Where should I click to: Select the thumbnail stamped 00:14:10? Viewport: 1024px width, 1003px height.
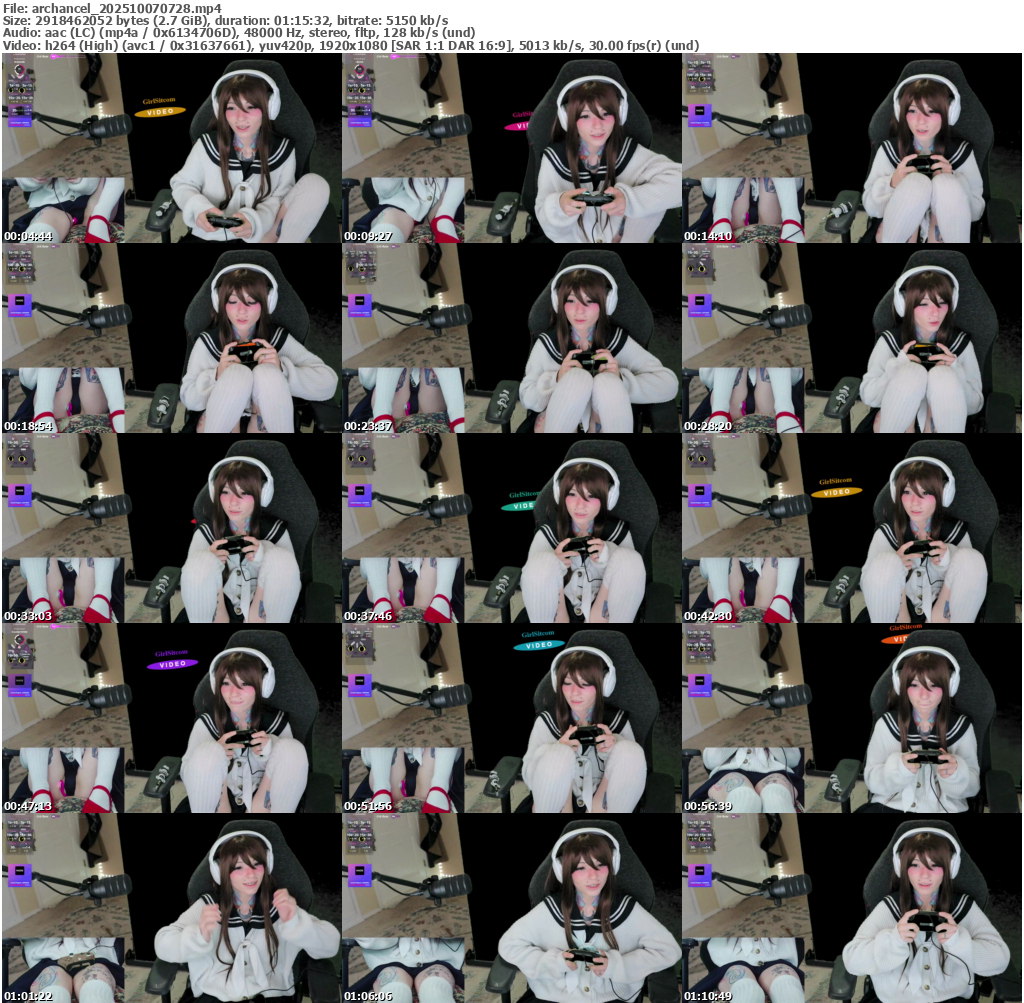click(852, 148)
